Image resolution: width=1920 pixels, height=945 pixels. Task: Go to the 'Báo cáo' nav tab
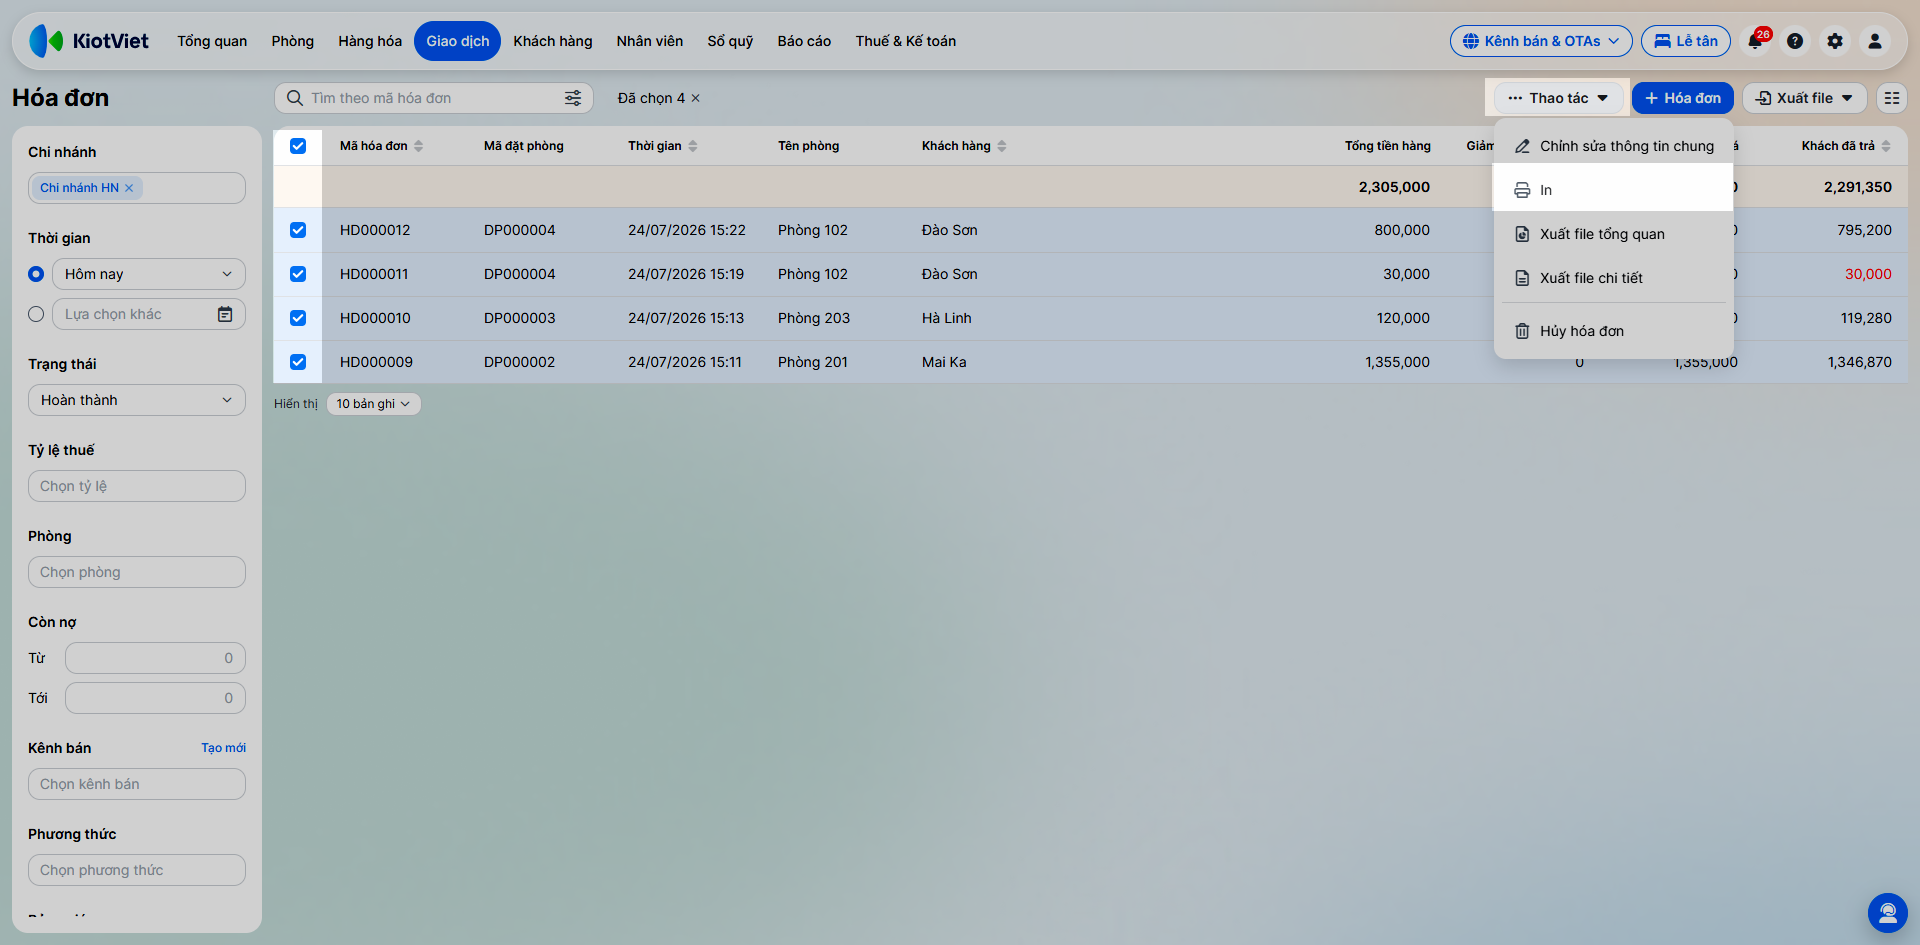pyautogui.click(x=804, y=41)
